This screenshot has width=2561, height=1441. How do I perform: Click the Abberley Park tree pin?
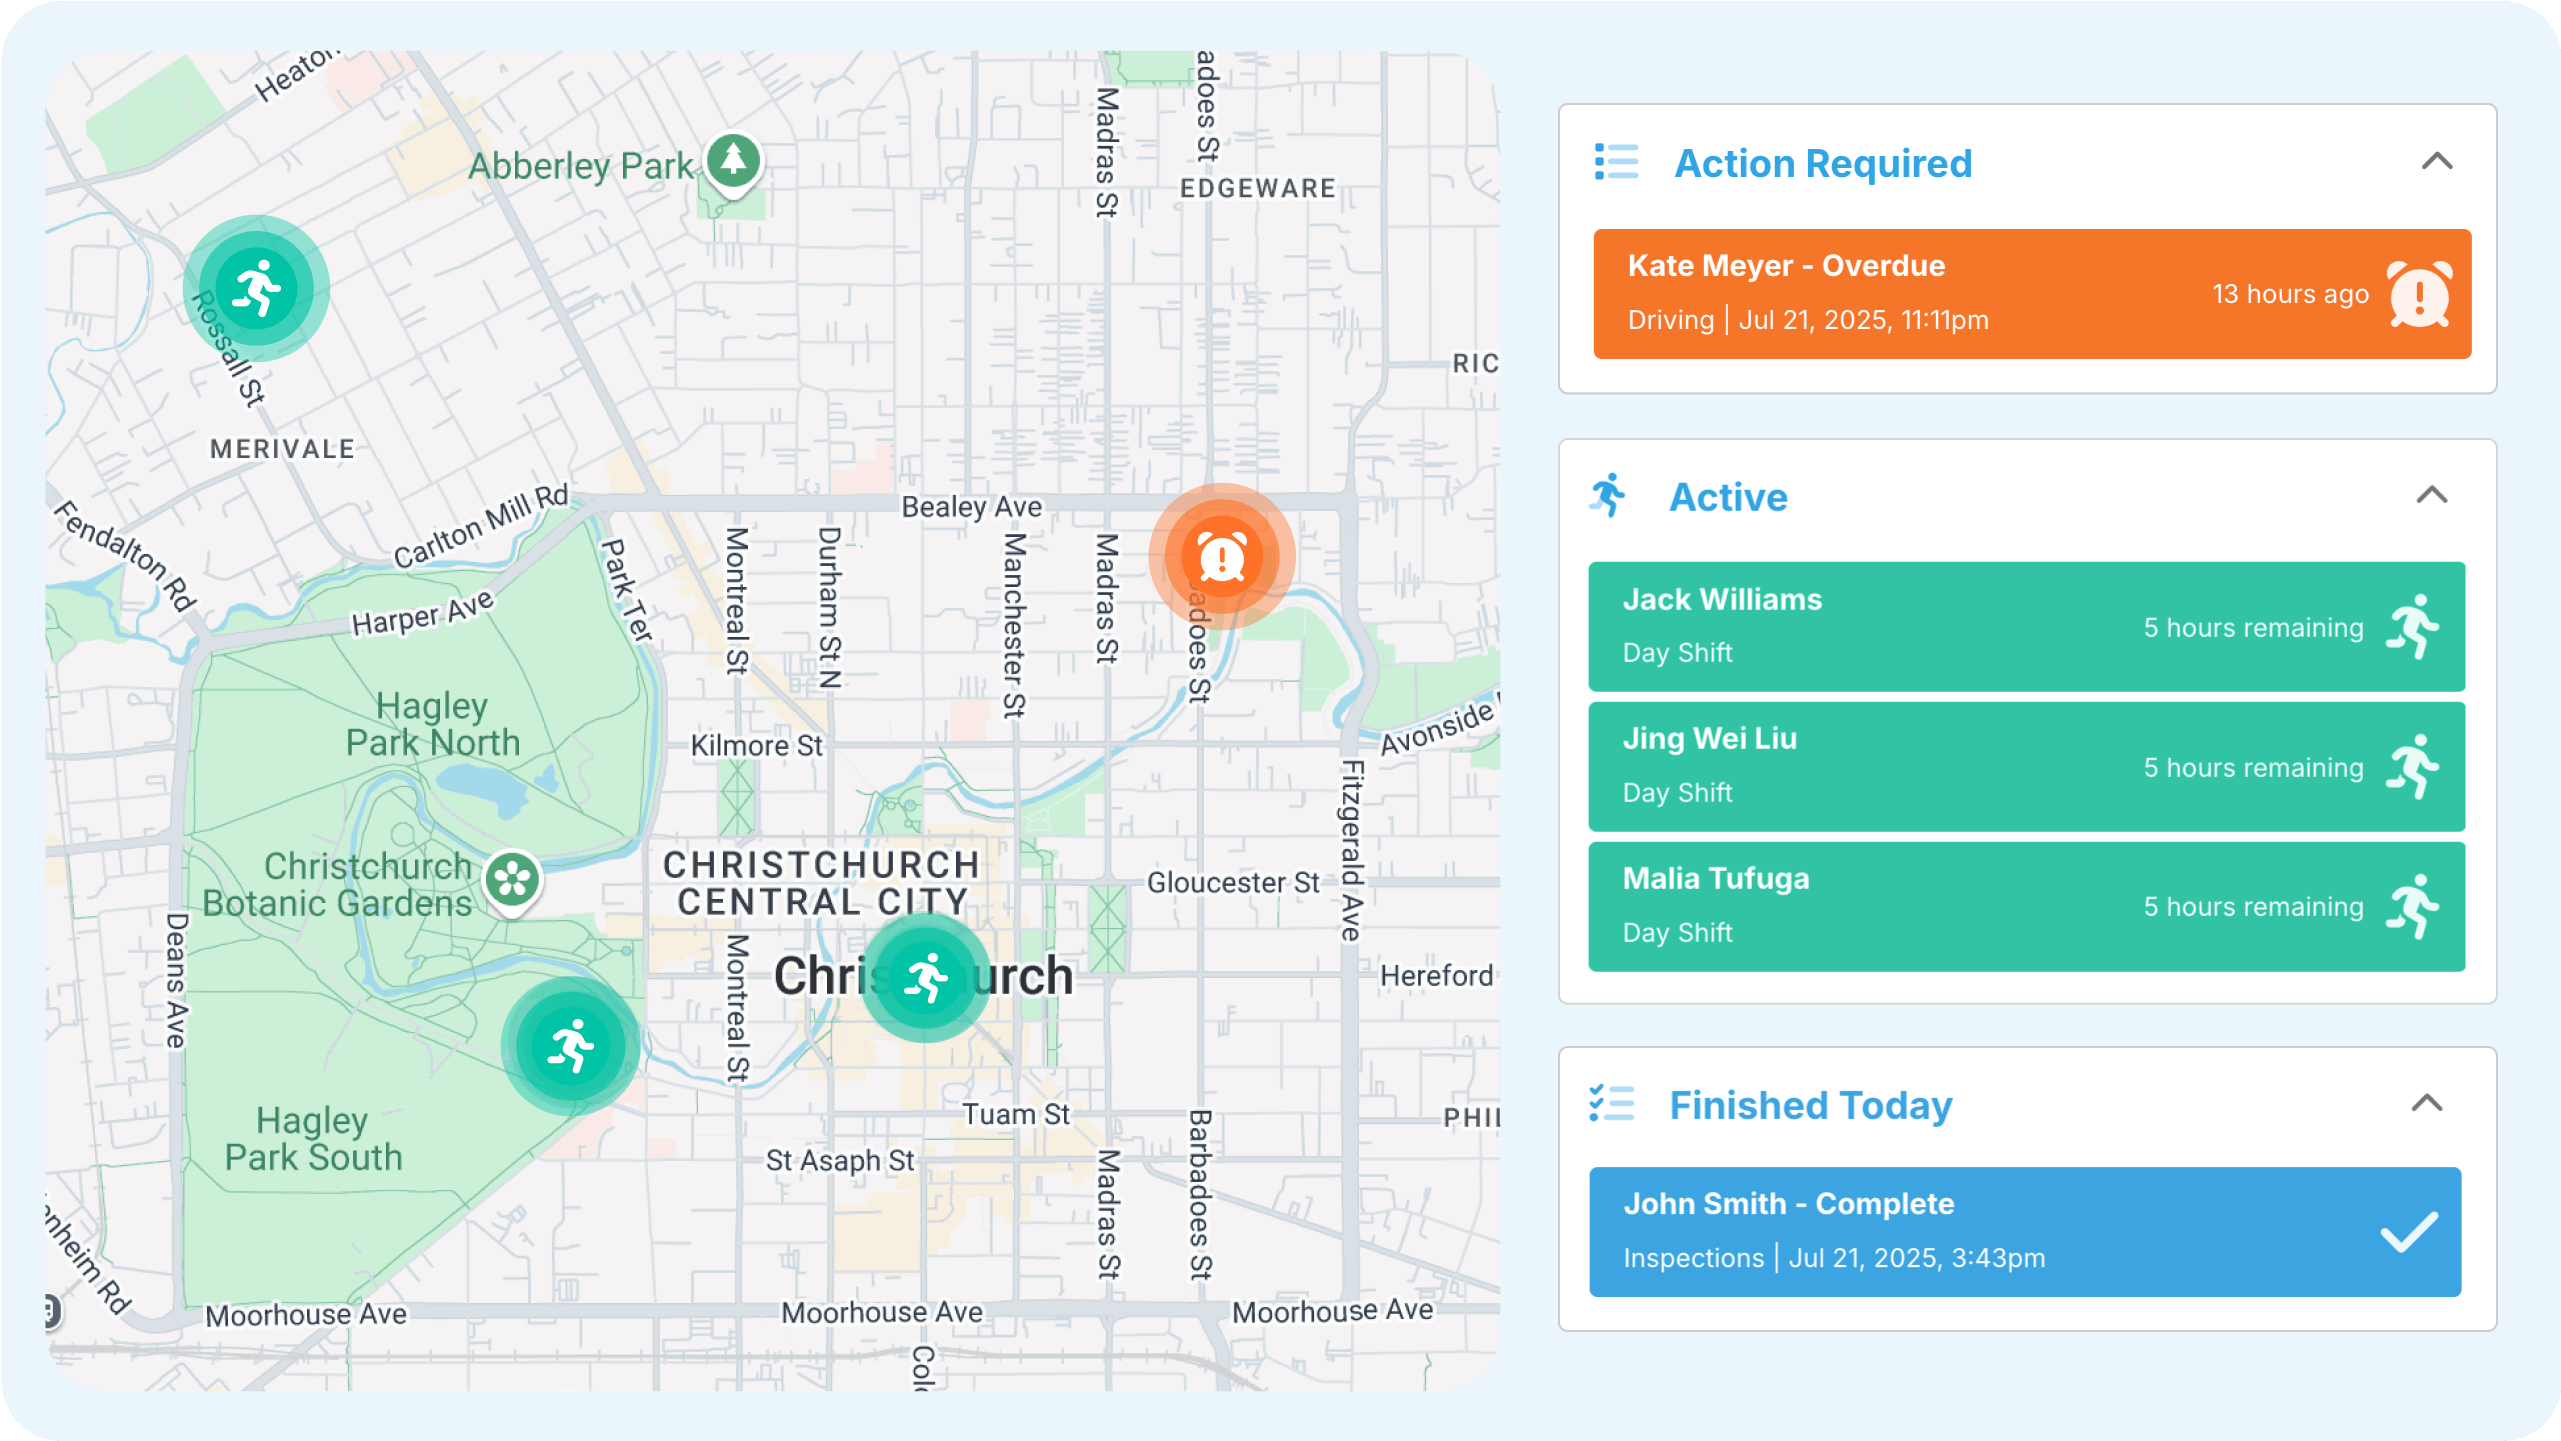[x=734, y=160]
